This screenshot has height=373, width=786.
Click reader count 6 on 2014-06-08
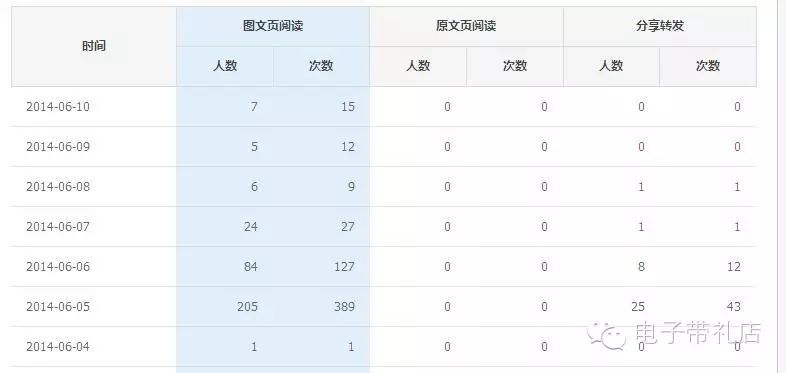click(254, 187)
